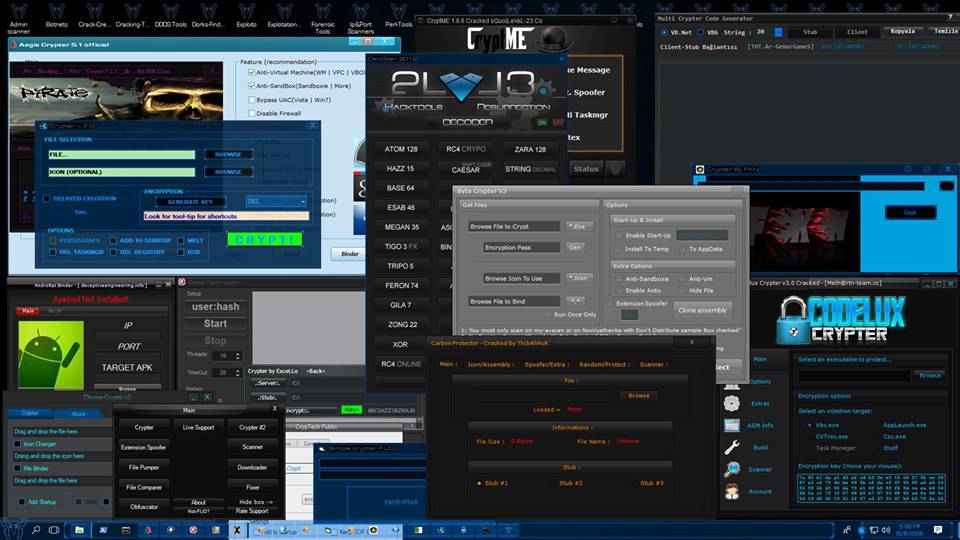Click GENERATE KEY button
Screen dimensions: 960x540
coord(190,201)
